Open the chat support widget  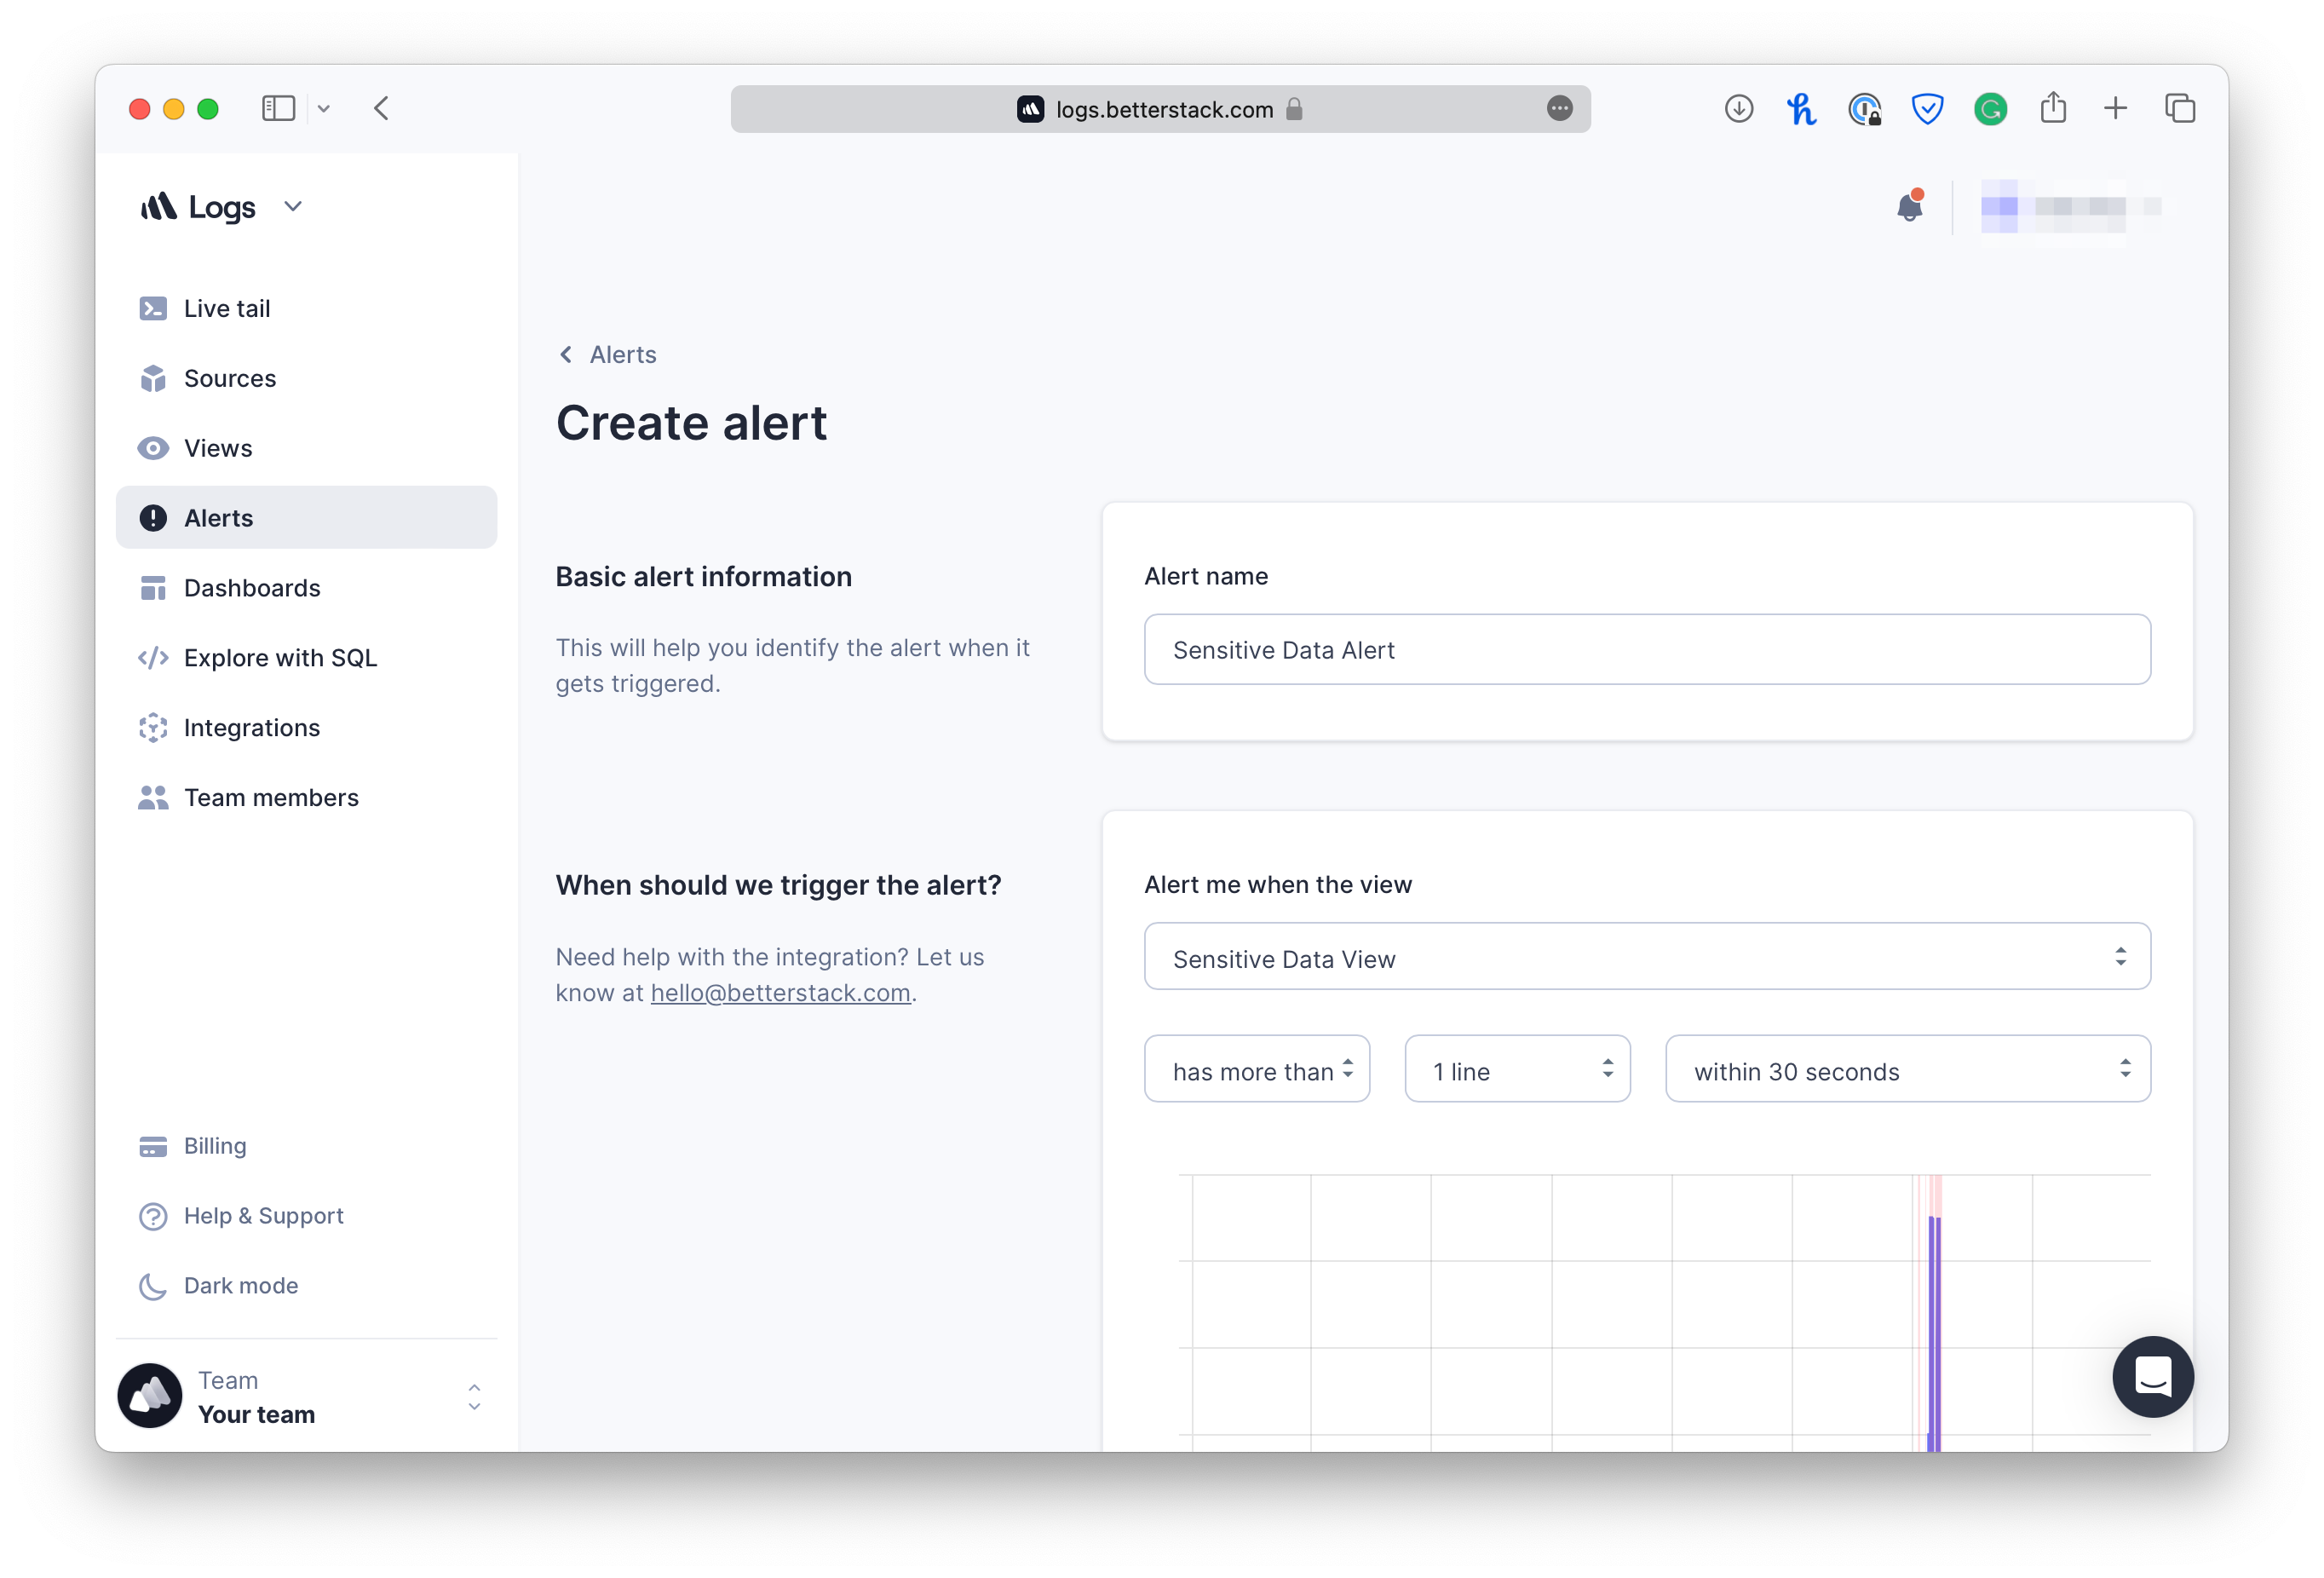click(2153, 1377)
